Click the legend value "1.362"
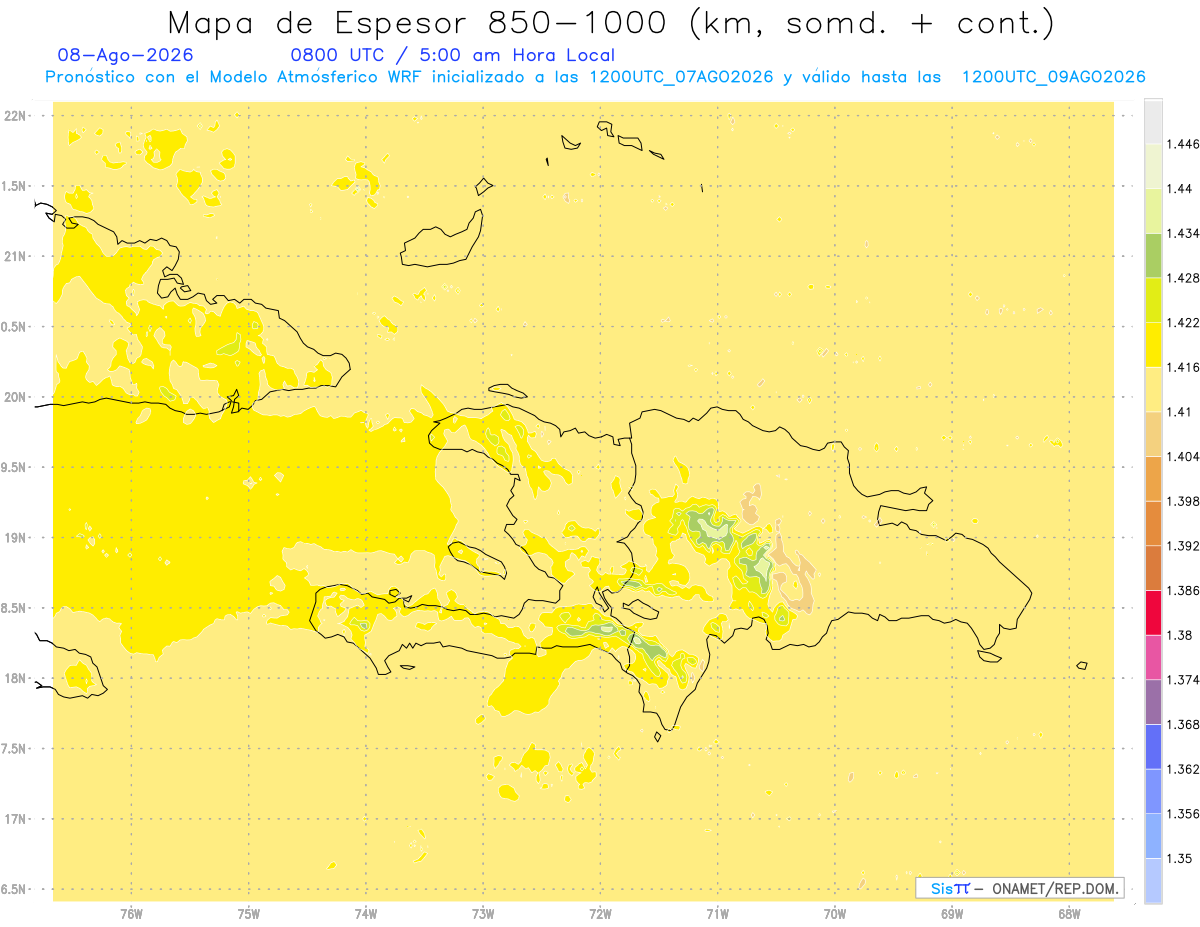Viewport: 1200px width, 927px height. pyautogui.click(x=1183, y=769)
